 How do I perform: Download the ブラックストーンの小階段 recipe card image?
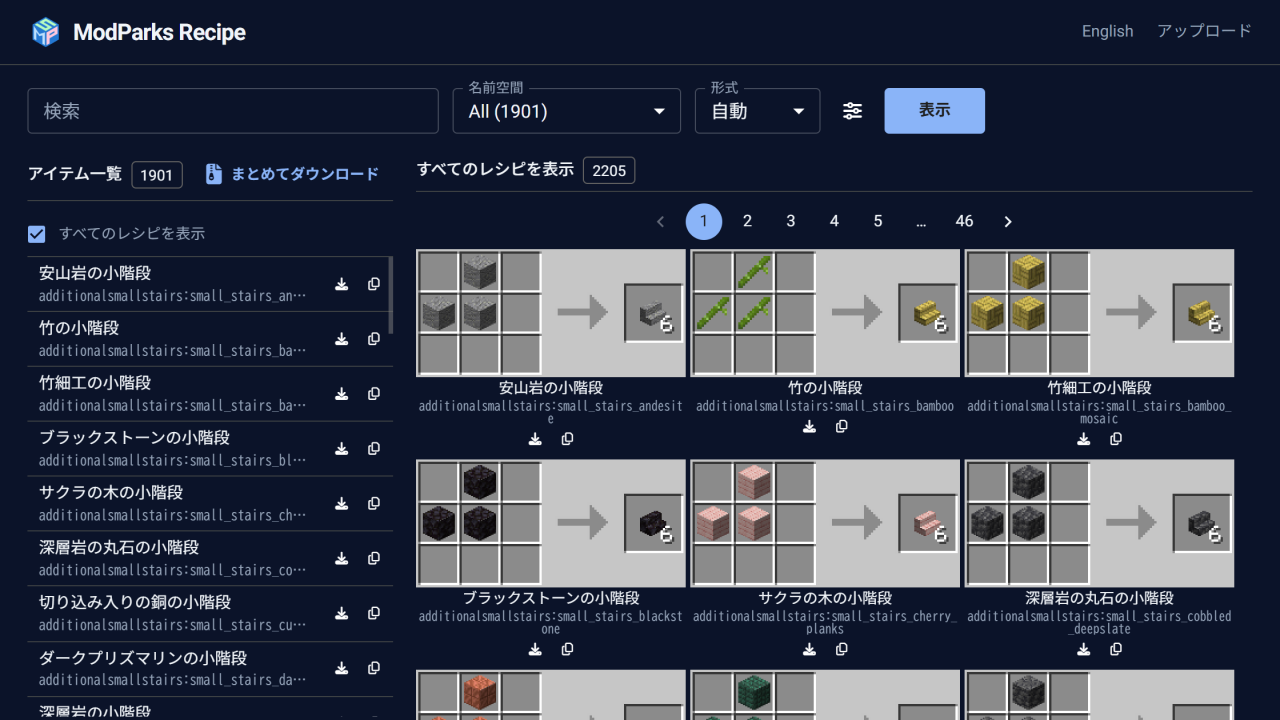tap(535, 650)
